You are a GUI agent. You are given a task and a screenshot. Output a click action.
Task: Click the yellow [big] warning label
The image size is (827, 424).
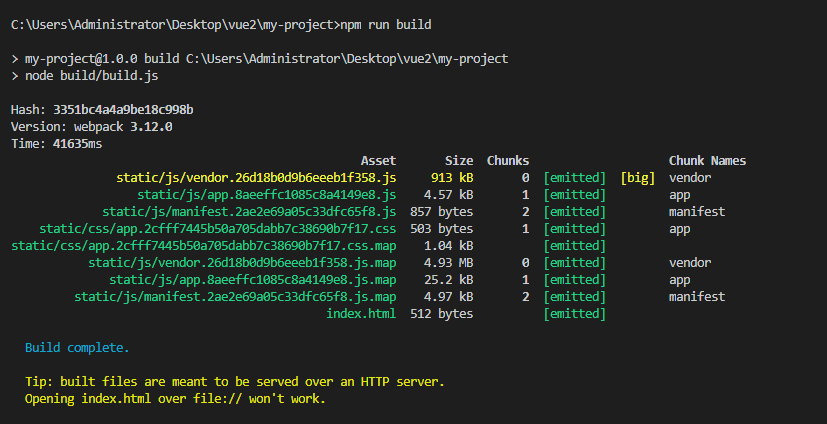(x=637, y=178)
